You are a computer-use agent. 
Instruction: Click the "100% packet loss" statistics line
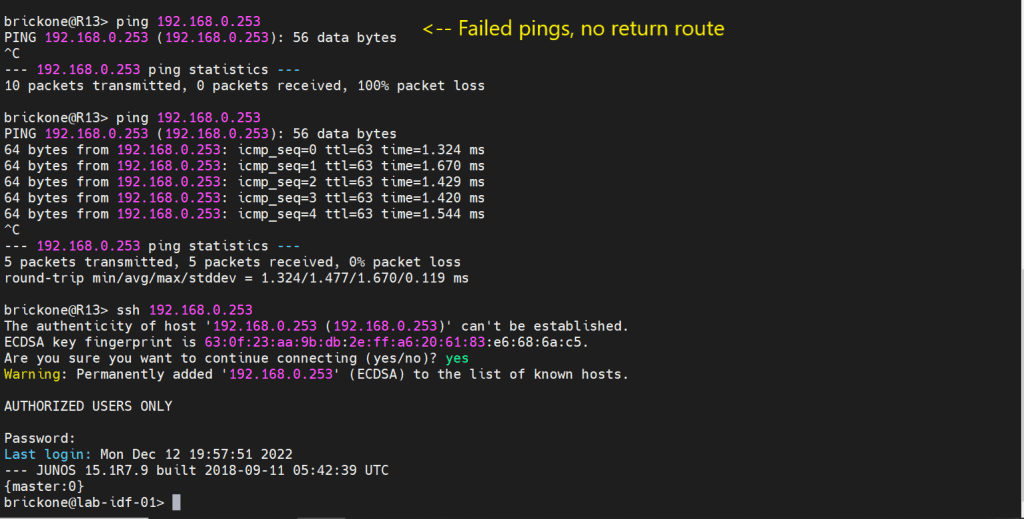[244, 86]
